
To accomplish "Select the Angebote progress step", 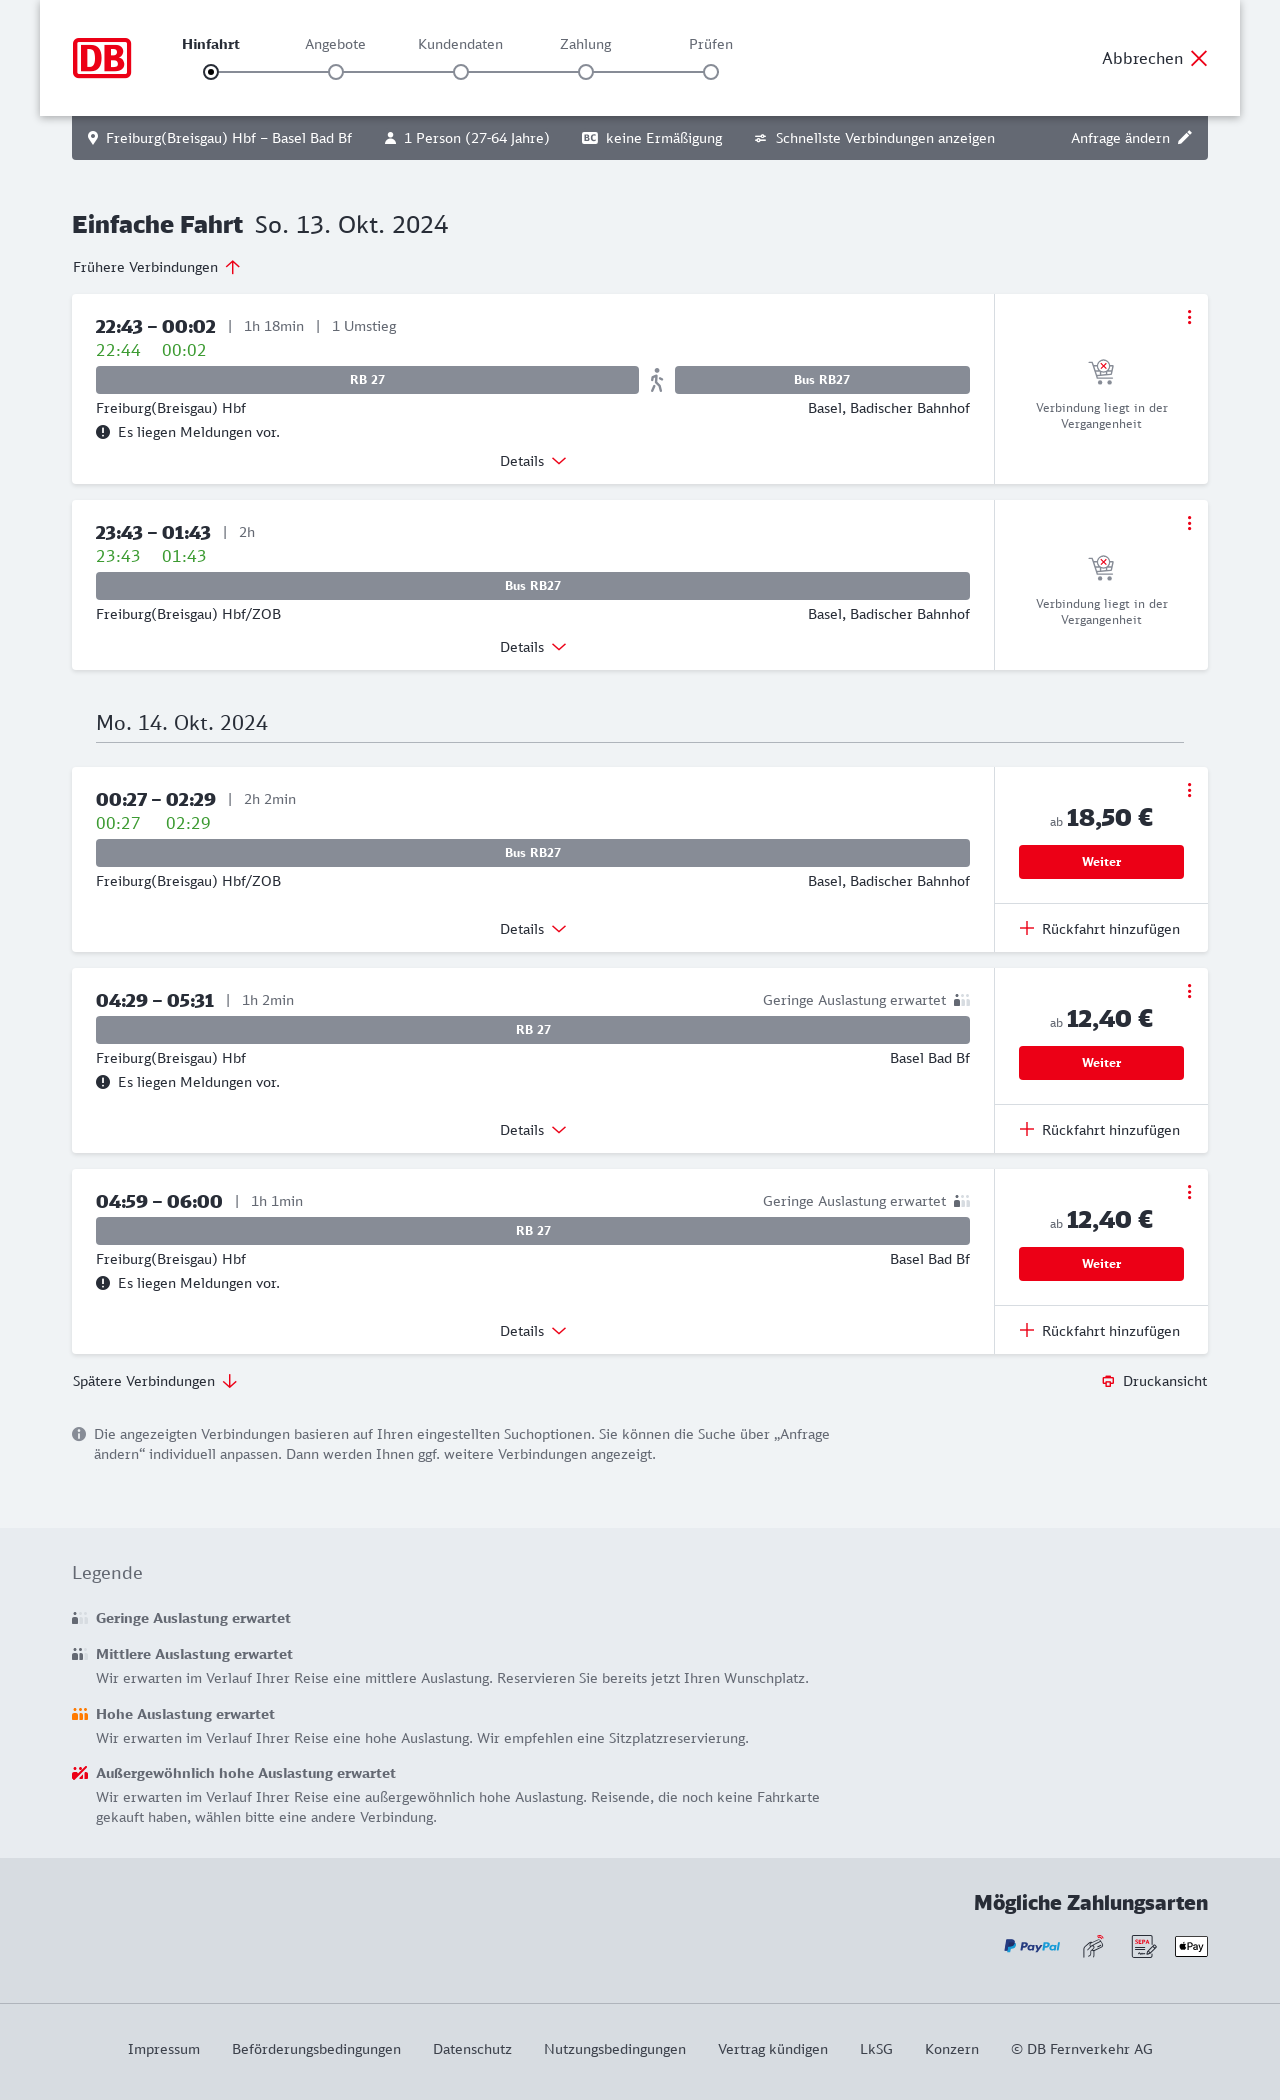I will (336, 71).
